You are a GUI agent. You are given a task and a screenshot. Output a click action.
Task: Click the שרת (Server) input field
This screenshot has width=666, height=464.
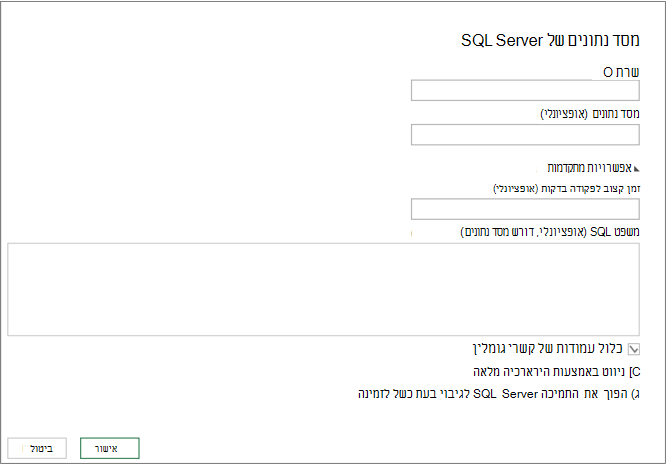pos(525,91)
